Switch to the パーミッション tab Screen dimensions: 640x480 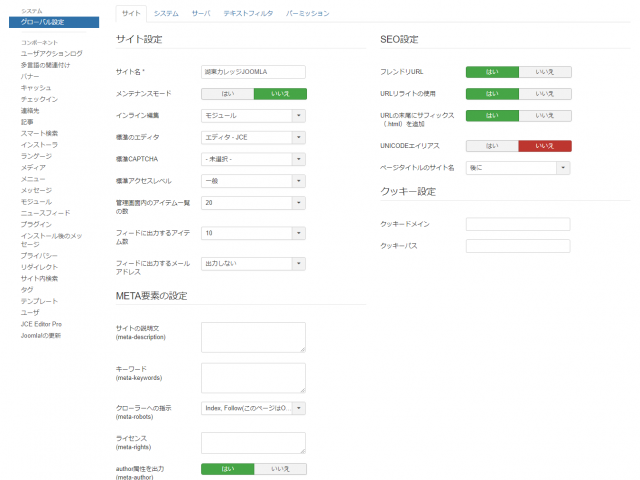point(307,13)
